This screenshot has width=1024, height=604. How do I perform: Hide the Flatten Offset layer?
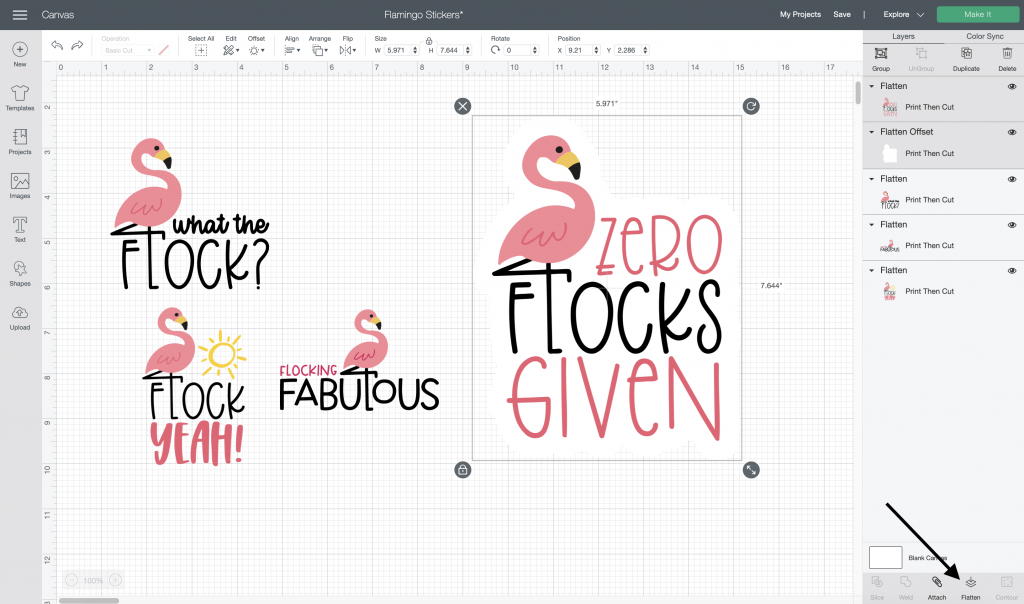[x=1012, y=132]
